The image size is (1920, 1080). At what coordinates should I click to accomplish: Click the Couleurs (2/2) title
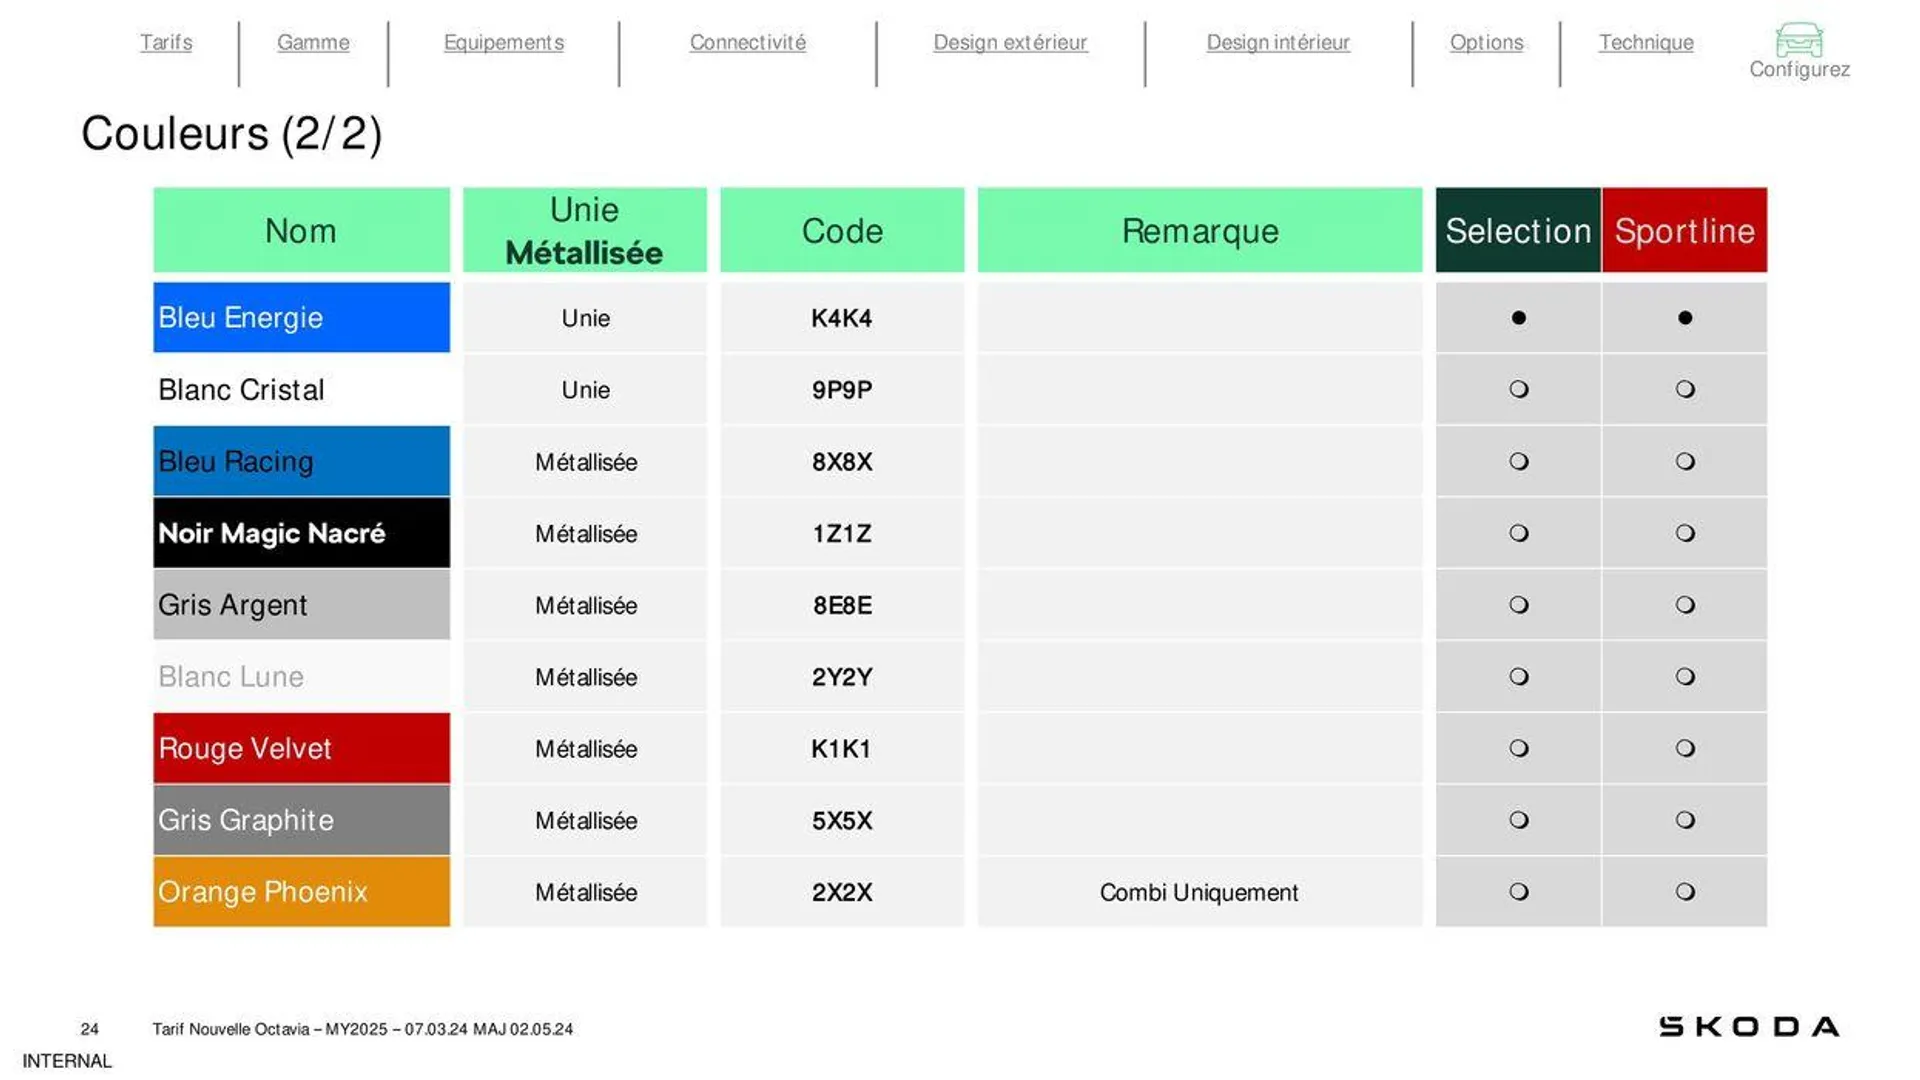click(232, 134)
